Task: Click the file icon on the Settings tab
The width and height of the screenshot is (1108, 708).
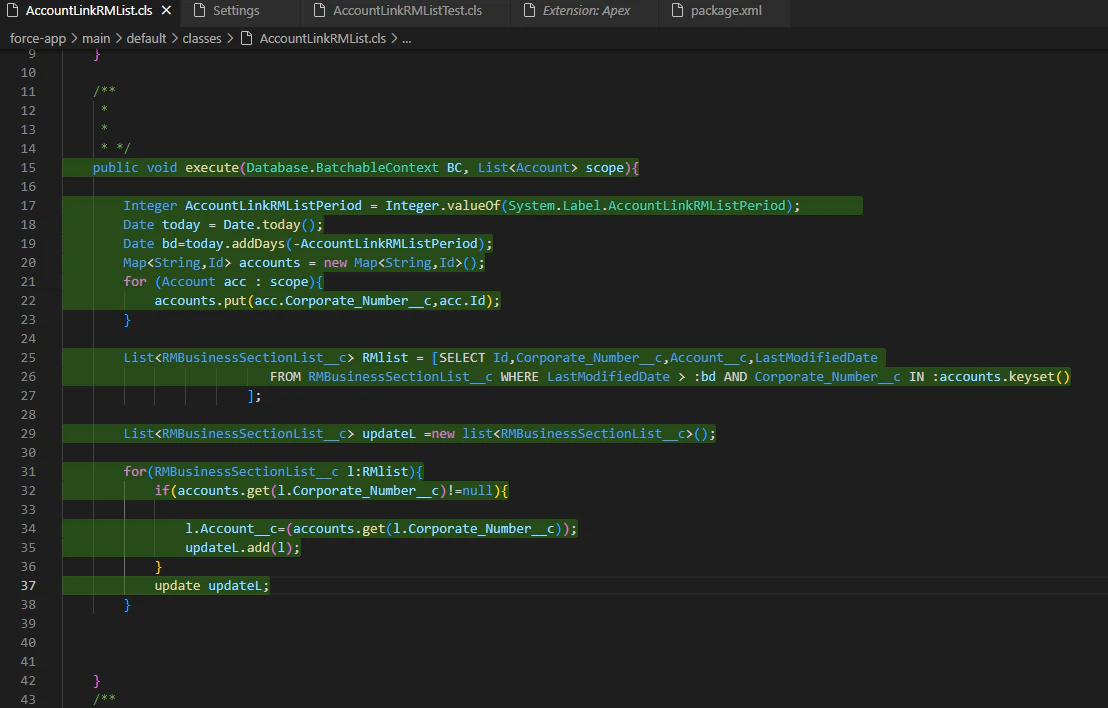Action: tap(199, 11)
